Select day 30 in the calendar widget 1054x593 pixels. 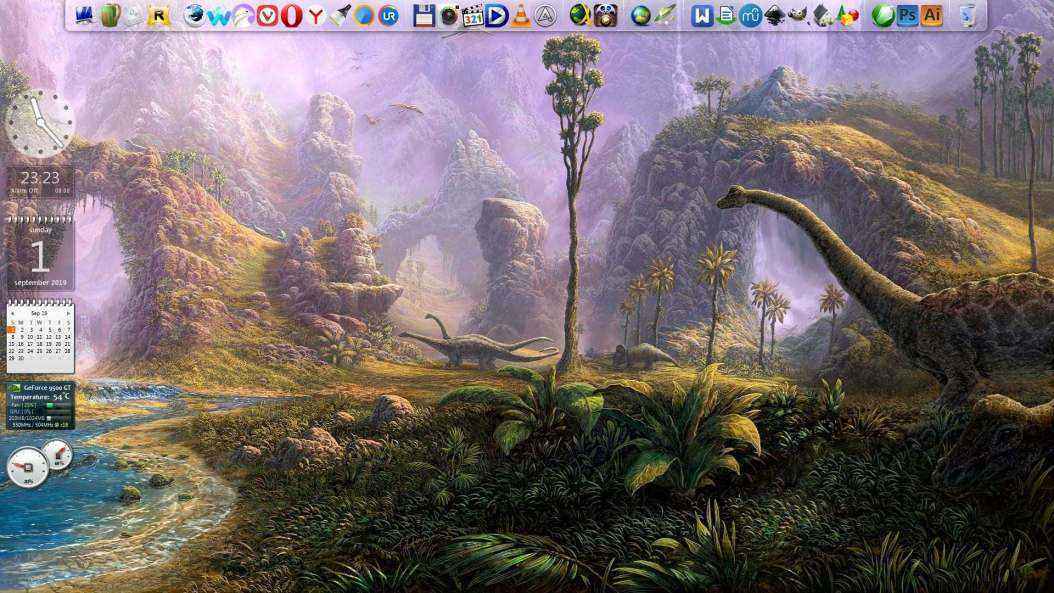pos(21,358)
